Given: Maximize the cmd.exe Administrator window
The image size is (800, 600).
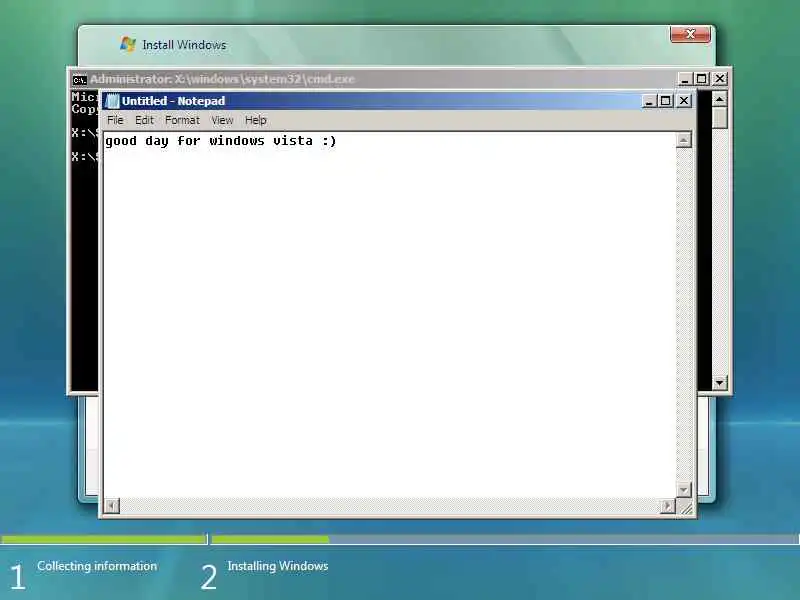Looking at the screenshot, I should [x=702, y=79].
